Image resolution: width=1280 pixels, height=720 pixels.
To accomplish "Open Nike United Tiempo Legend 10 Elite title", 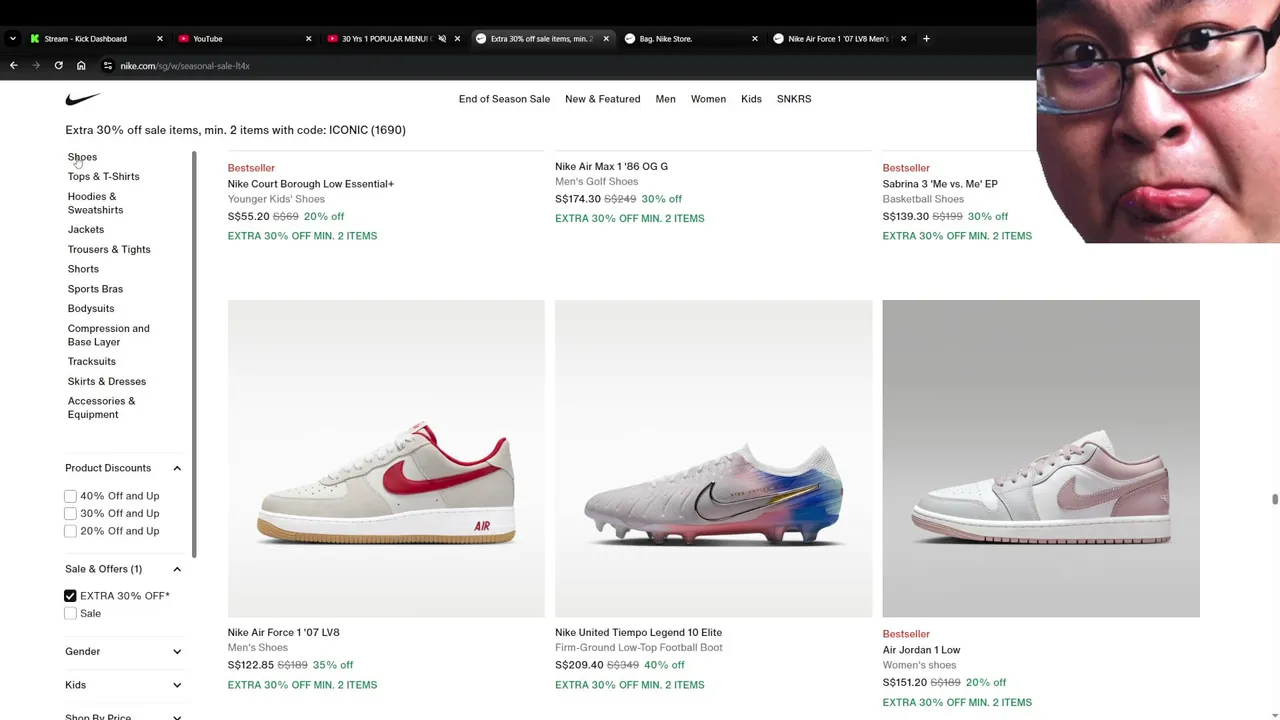I will (x=638, y=633).
